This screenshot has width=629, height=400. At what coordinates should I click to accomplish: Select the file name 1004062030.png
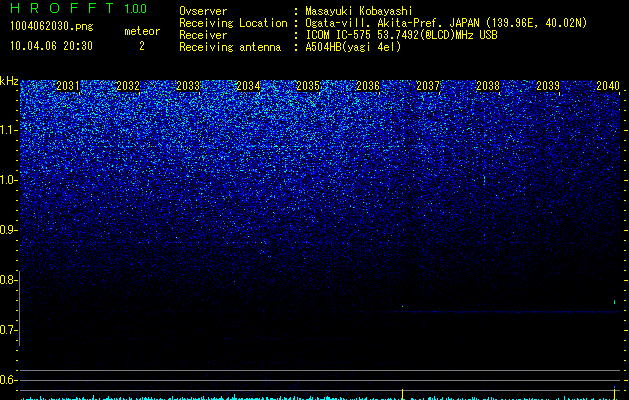point(52,26)
